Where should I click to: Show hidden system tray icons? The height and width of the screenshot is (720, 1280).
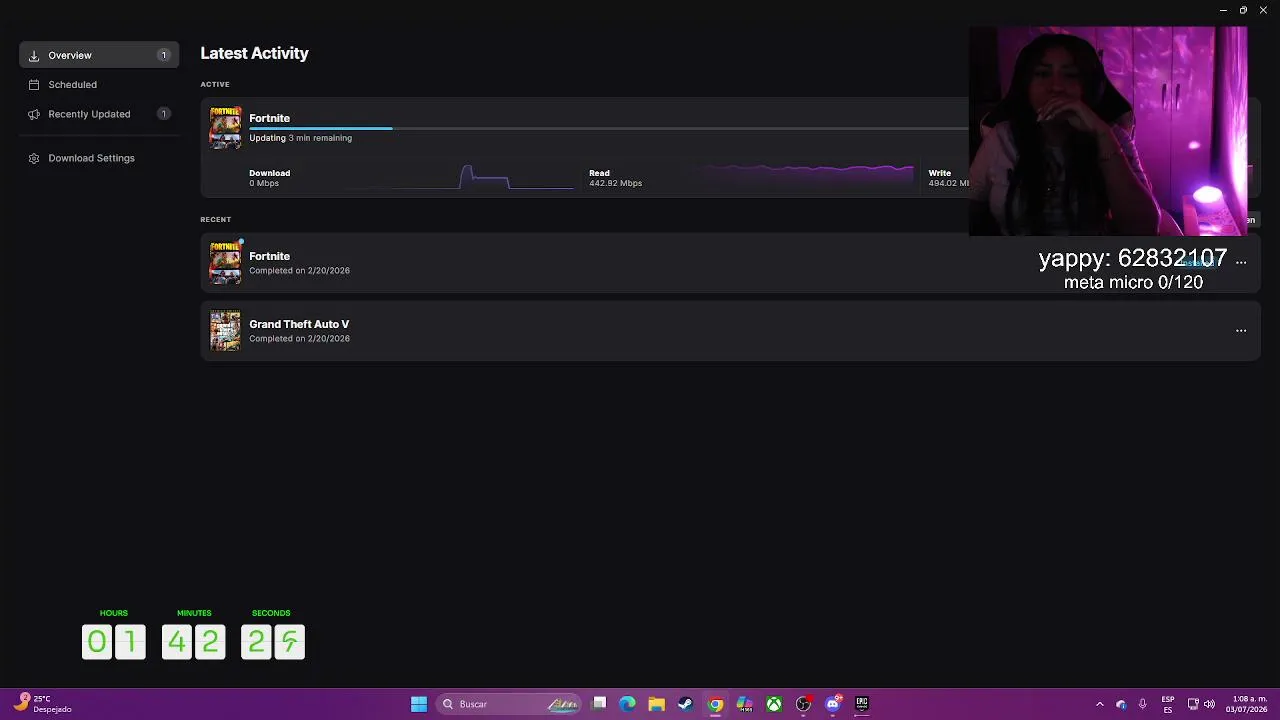(x=1100, y=704)
